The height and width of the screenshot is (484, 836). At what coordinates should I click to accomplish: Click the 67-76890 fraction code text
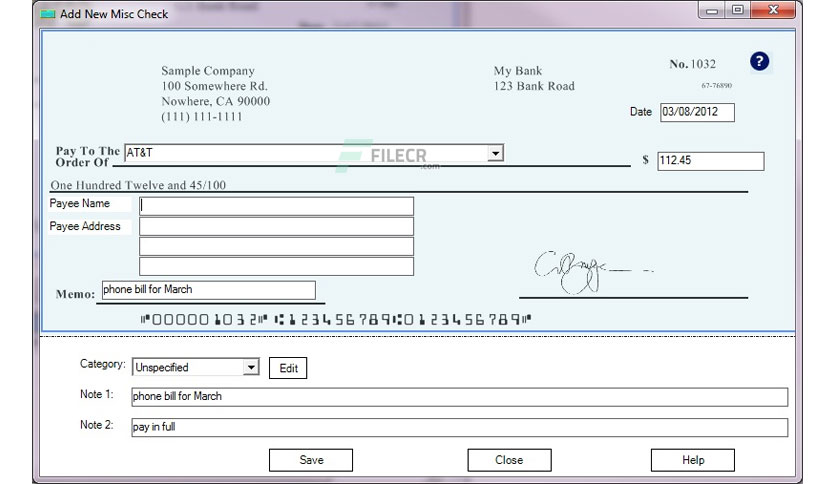[x=717, y=85]
